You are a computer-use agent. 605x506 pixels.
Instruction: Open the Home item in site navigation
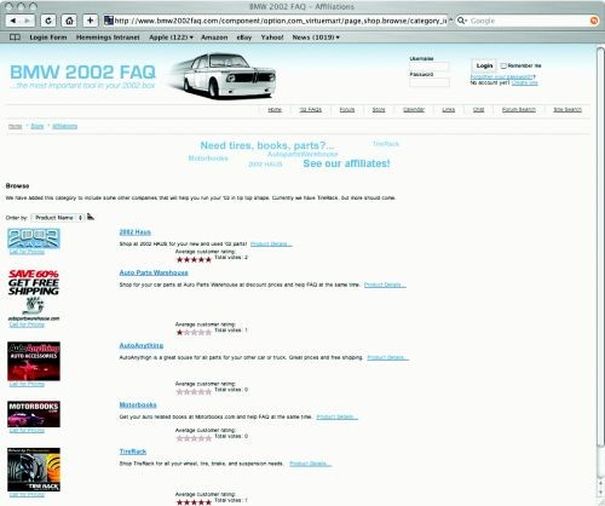click(275, 110)
